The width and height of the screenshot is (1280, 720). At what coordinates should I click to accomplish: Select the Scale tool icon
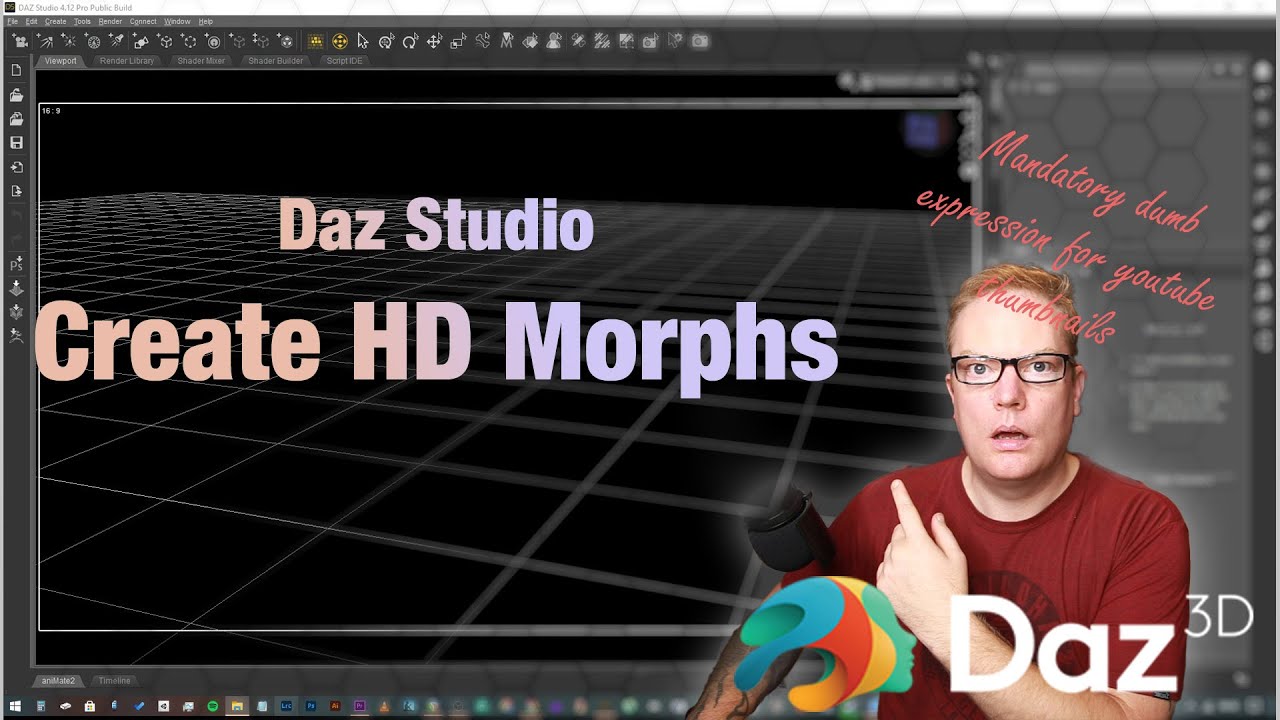(458, 41)
